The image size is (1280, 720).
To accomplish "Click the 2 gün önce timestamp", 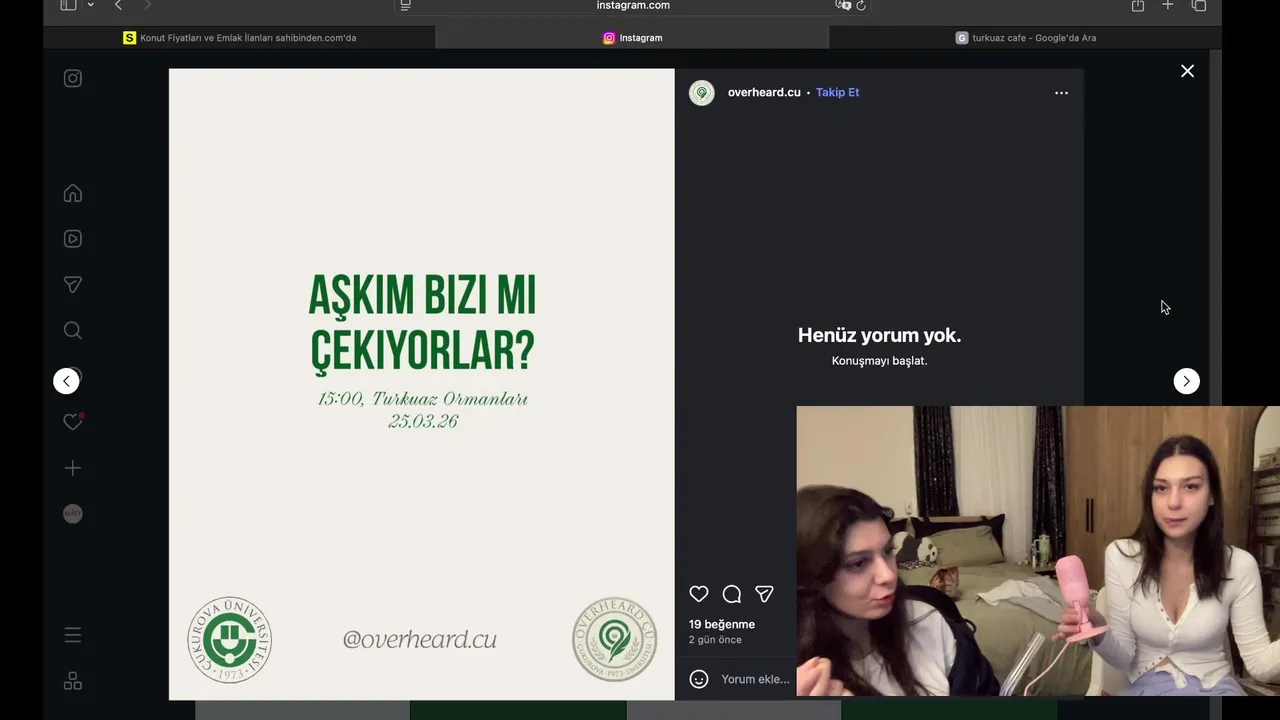I will (x=715, y=640).
